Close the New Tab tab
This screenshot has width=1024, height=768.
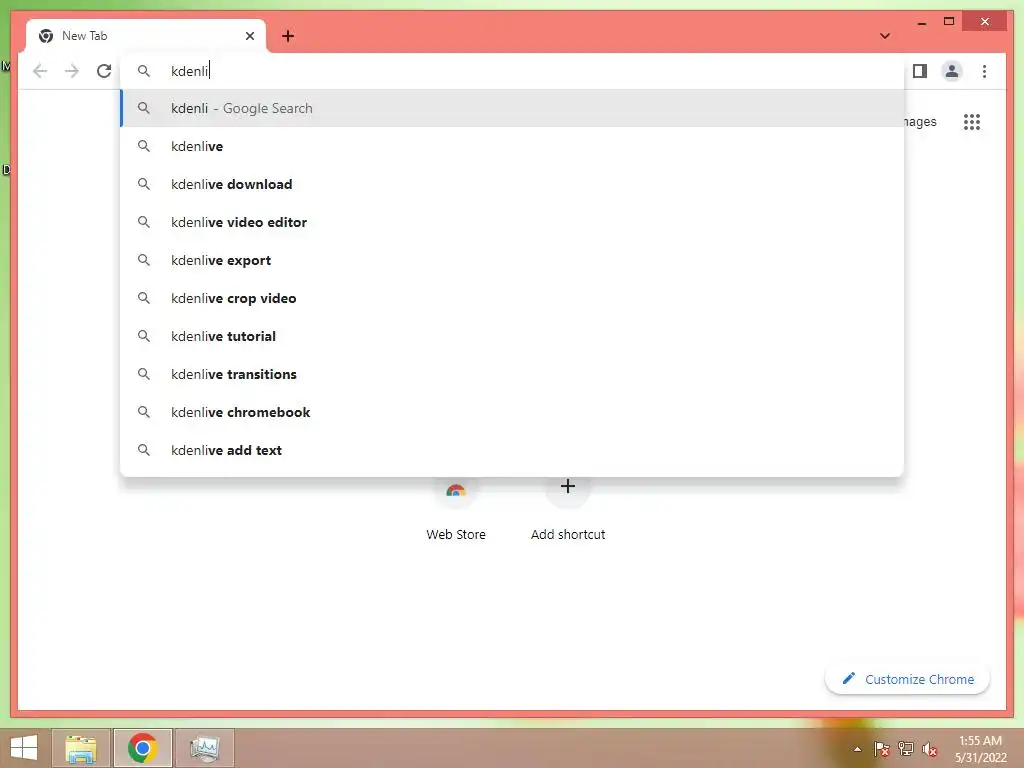[249, 36]
